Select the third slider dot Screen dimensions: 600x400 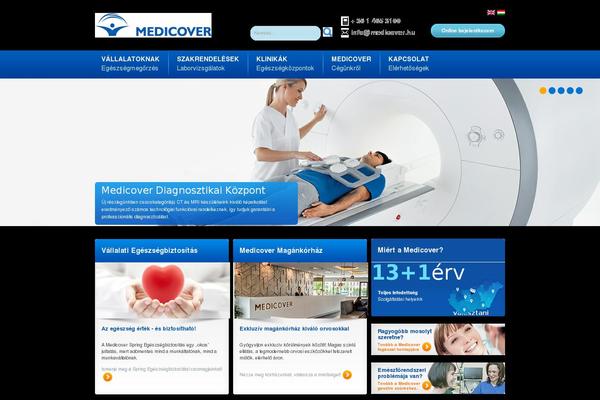point(561,91)
